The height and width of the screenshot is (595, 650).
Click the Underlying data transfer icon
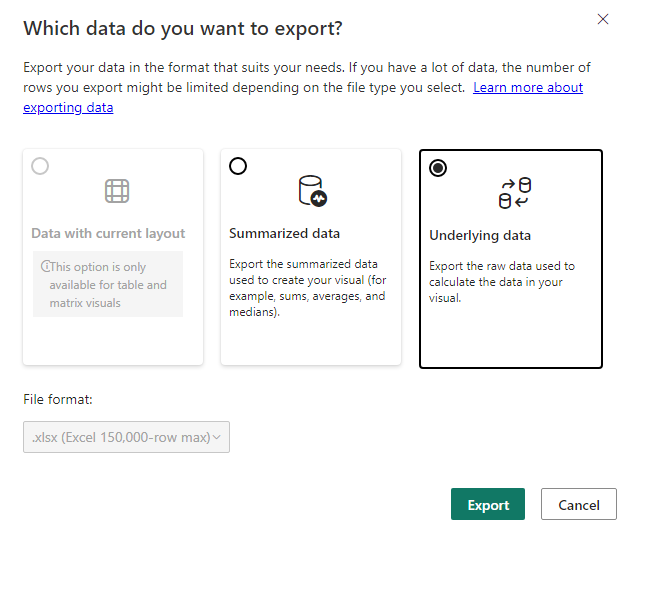pos(515,193)
